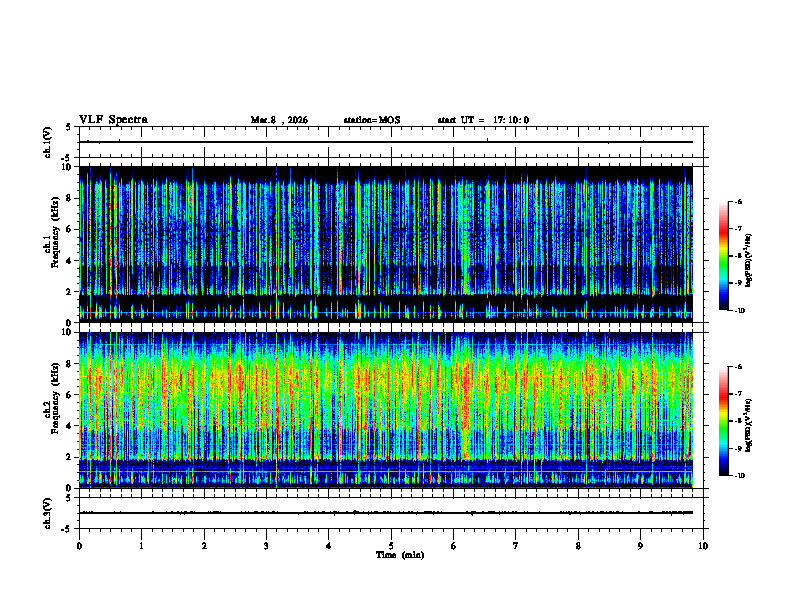This screenshot has height=612, width=792.
Task: Click the ch.1 frequency tick label "4"
Action: click(69, 261)
